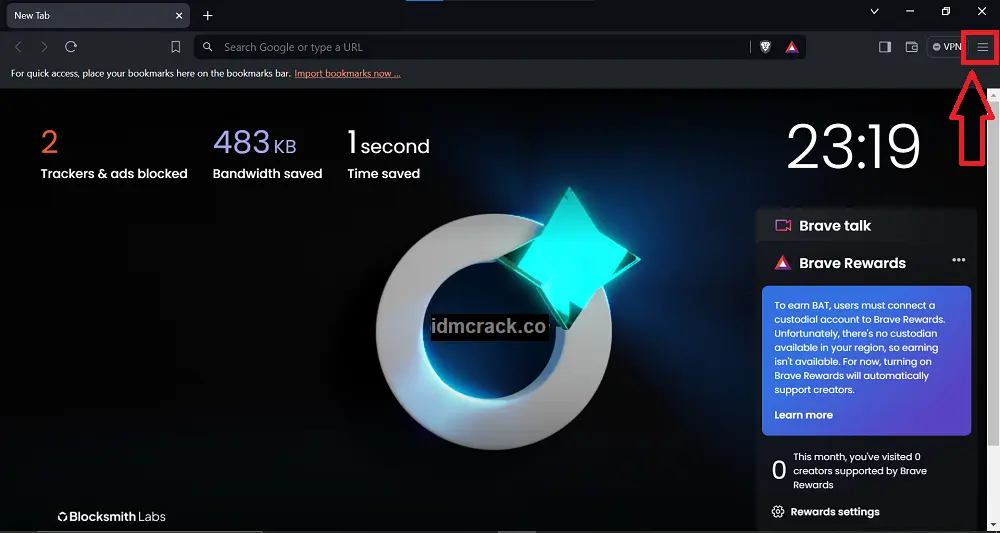Click Time saved stat
This screenshot has width=1000, height=533.
click(x=388, y=154)
